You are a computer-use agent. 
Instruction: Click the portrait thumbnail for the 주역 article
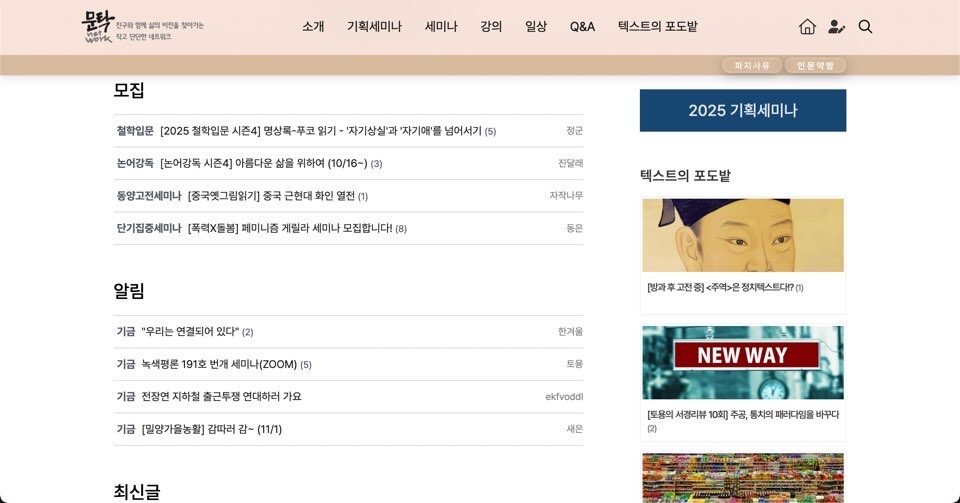[742, 235]
